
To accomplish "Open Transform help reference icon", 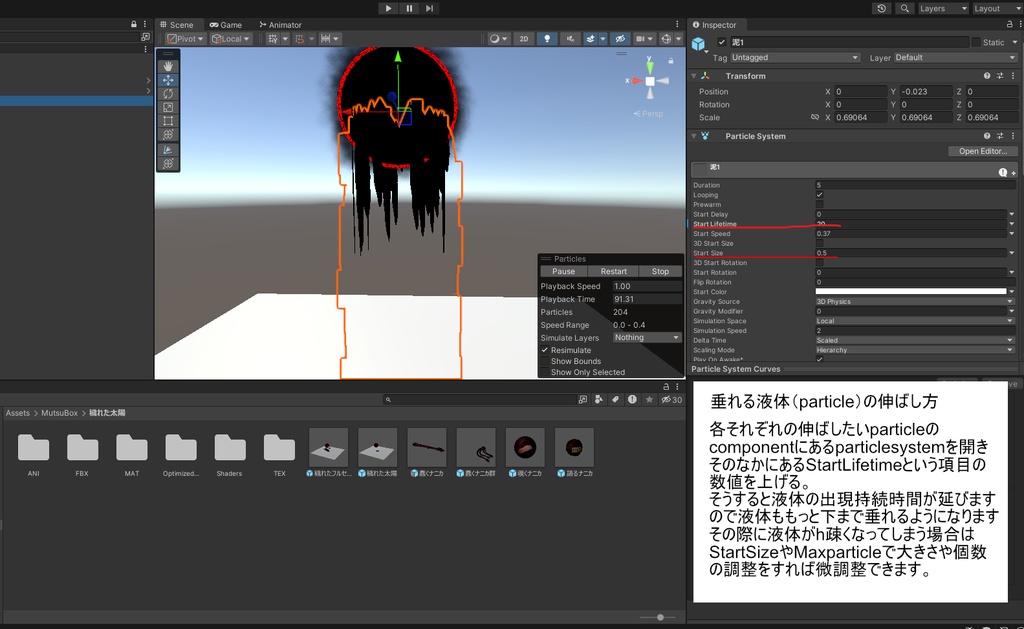I will coord(987,76).
